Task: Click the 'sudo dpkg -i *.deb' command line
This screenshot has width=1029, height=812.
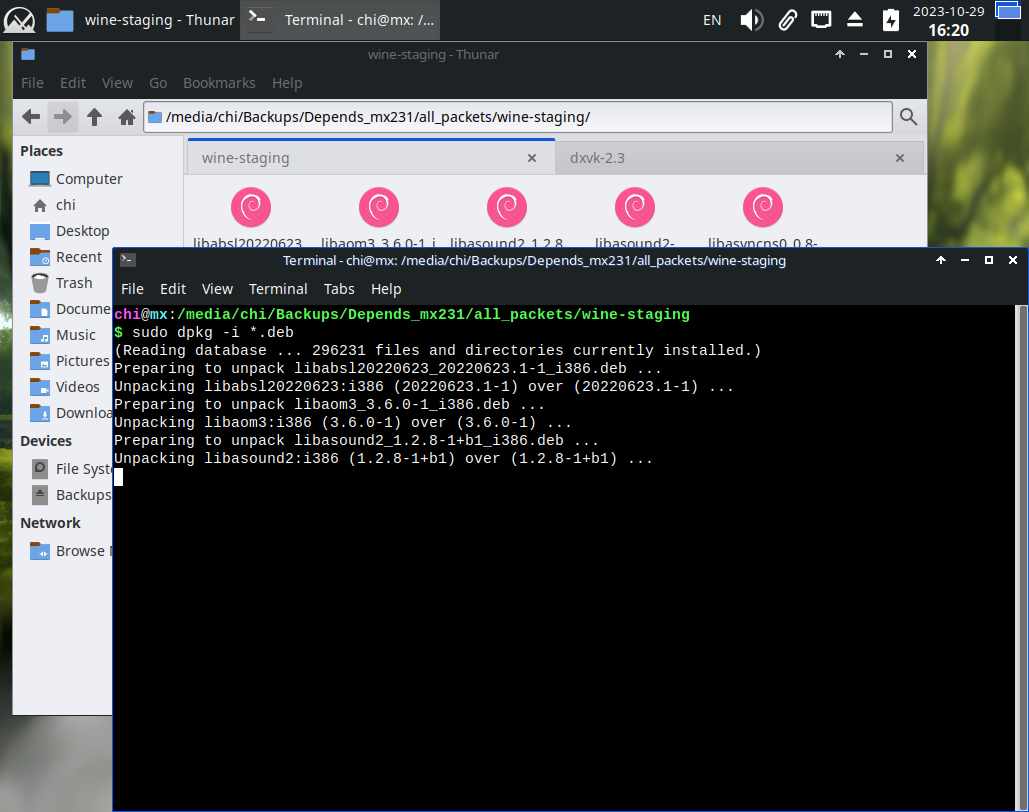Action: [x=213, y=332]
